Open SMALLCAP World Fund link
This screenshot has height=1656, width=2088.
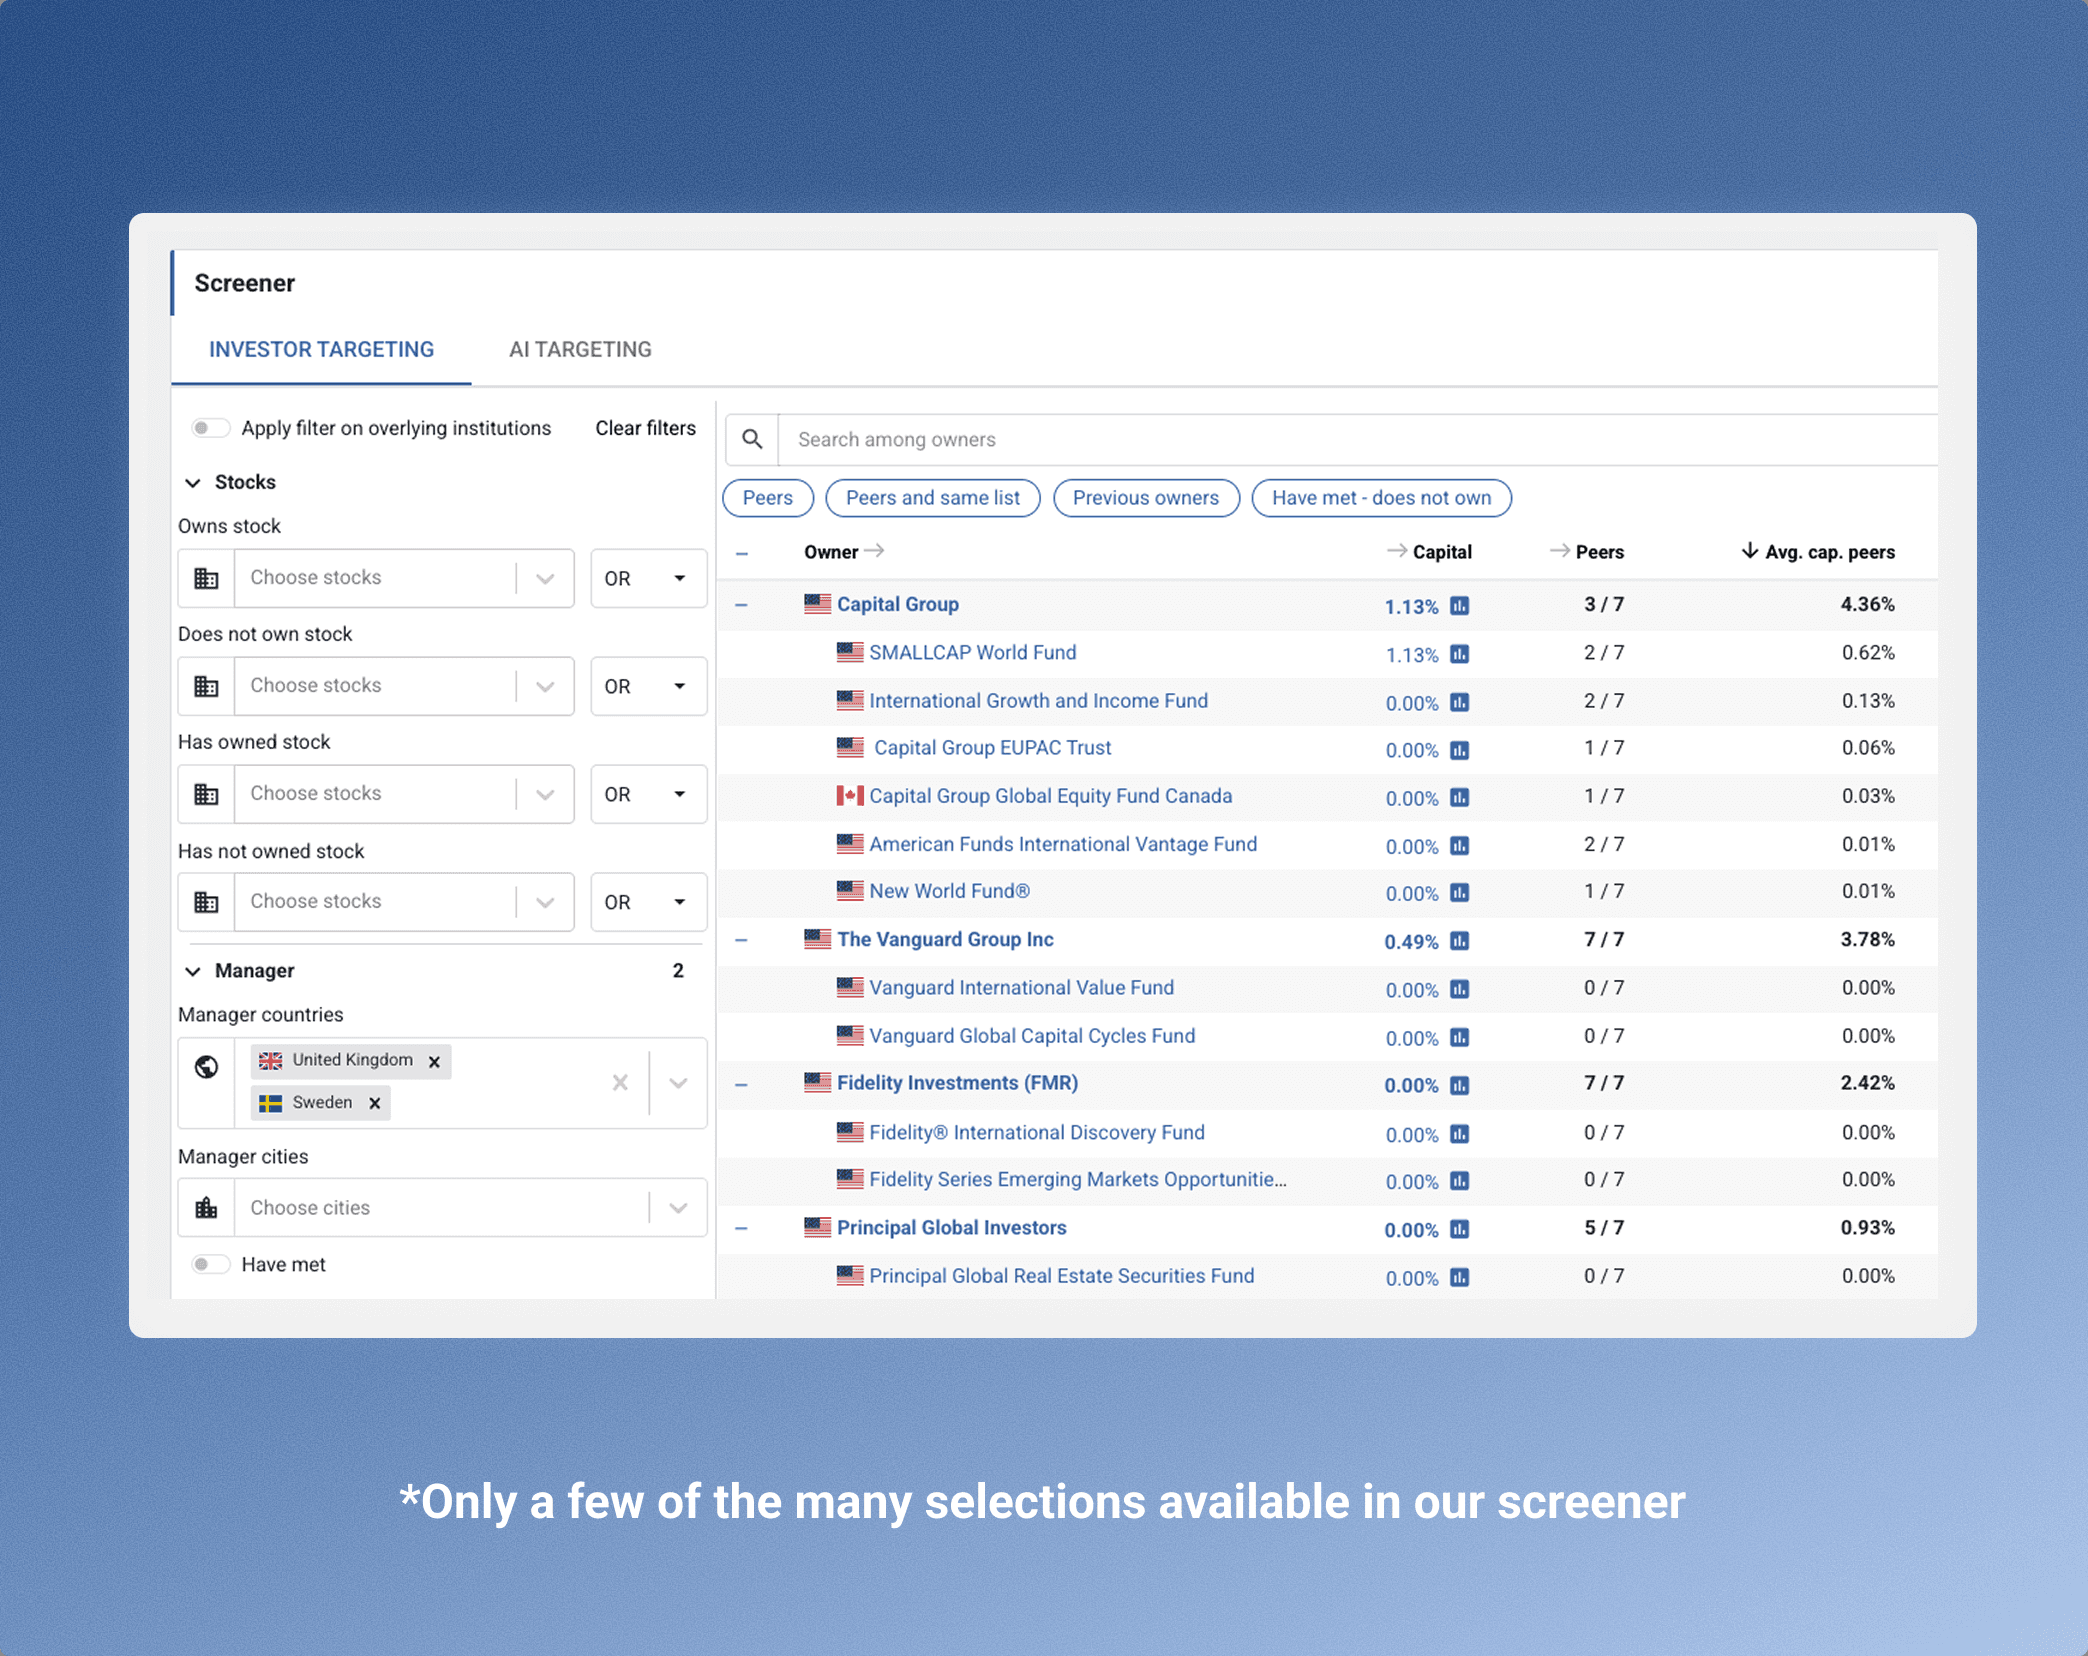[x=972, y=652]
